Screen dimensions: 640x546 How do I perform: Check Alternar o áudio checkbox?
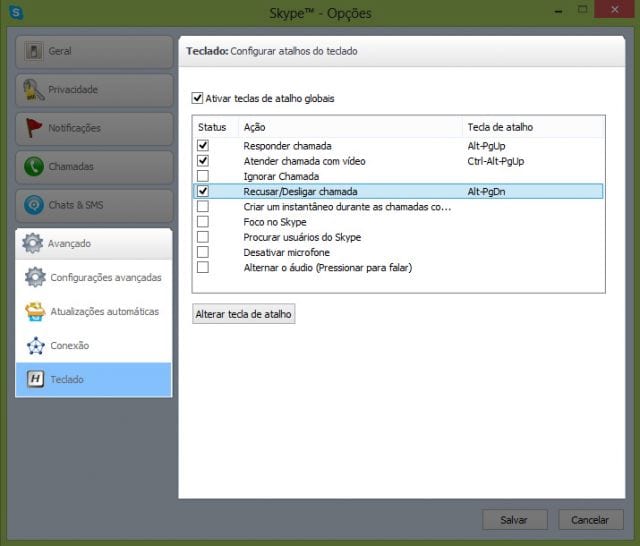(x=203, y=267)
